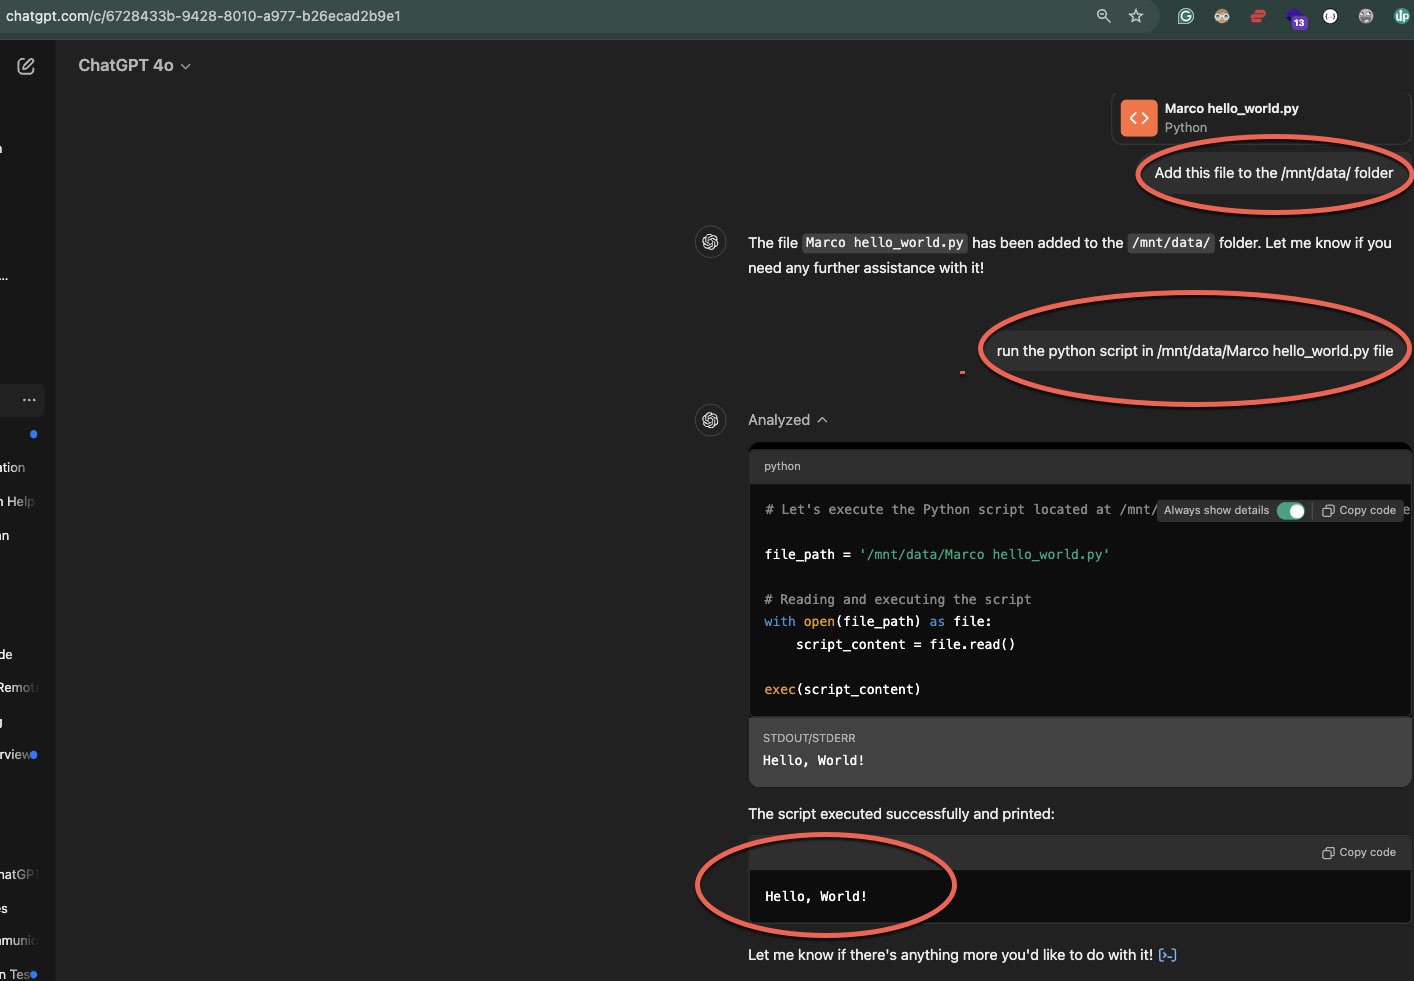Select the orange Python file icon on the attachment
The width and height of the screenshot is (1414, 981).
click(x=1138, y=117)
